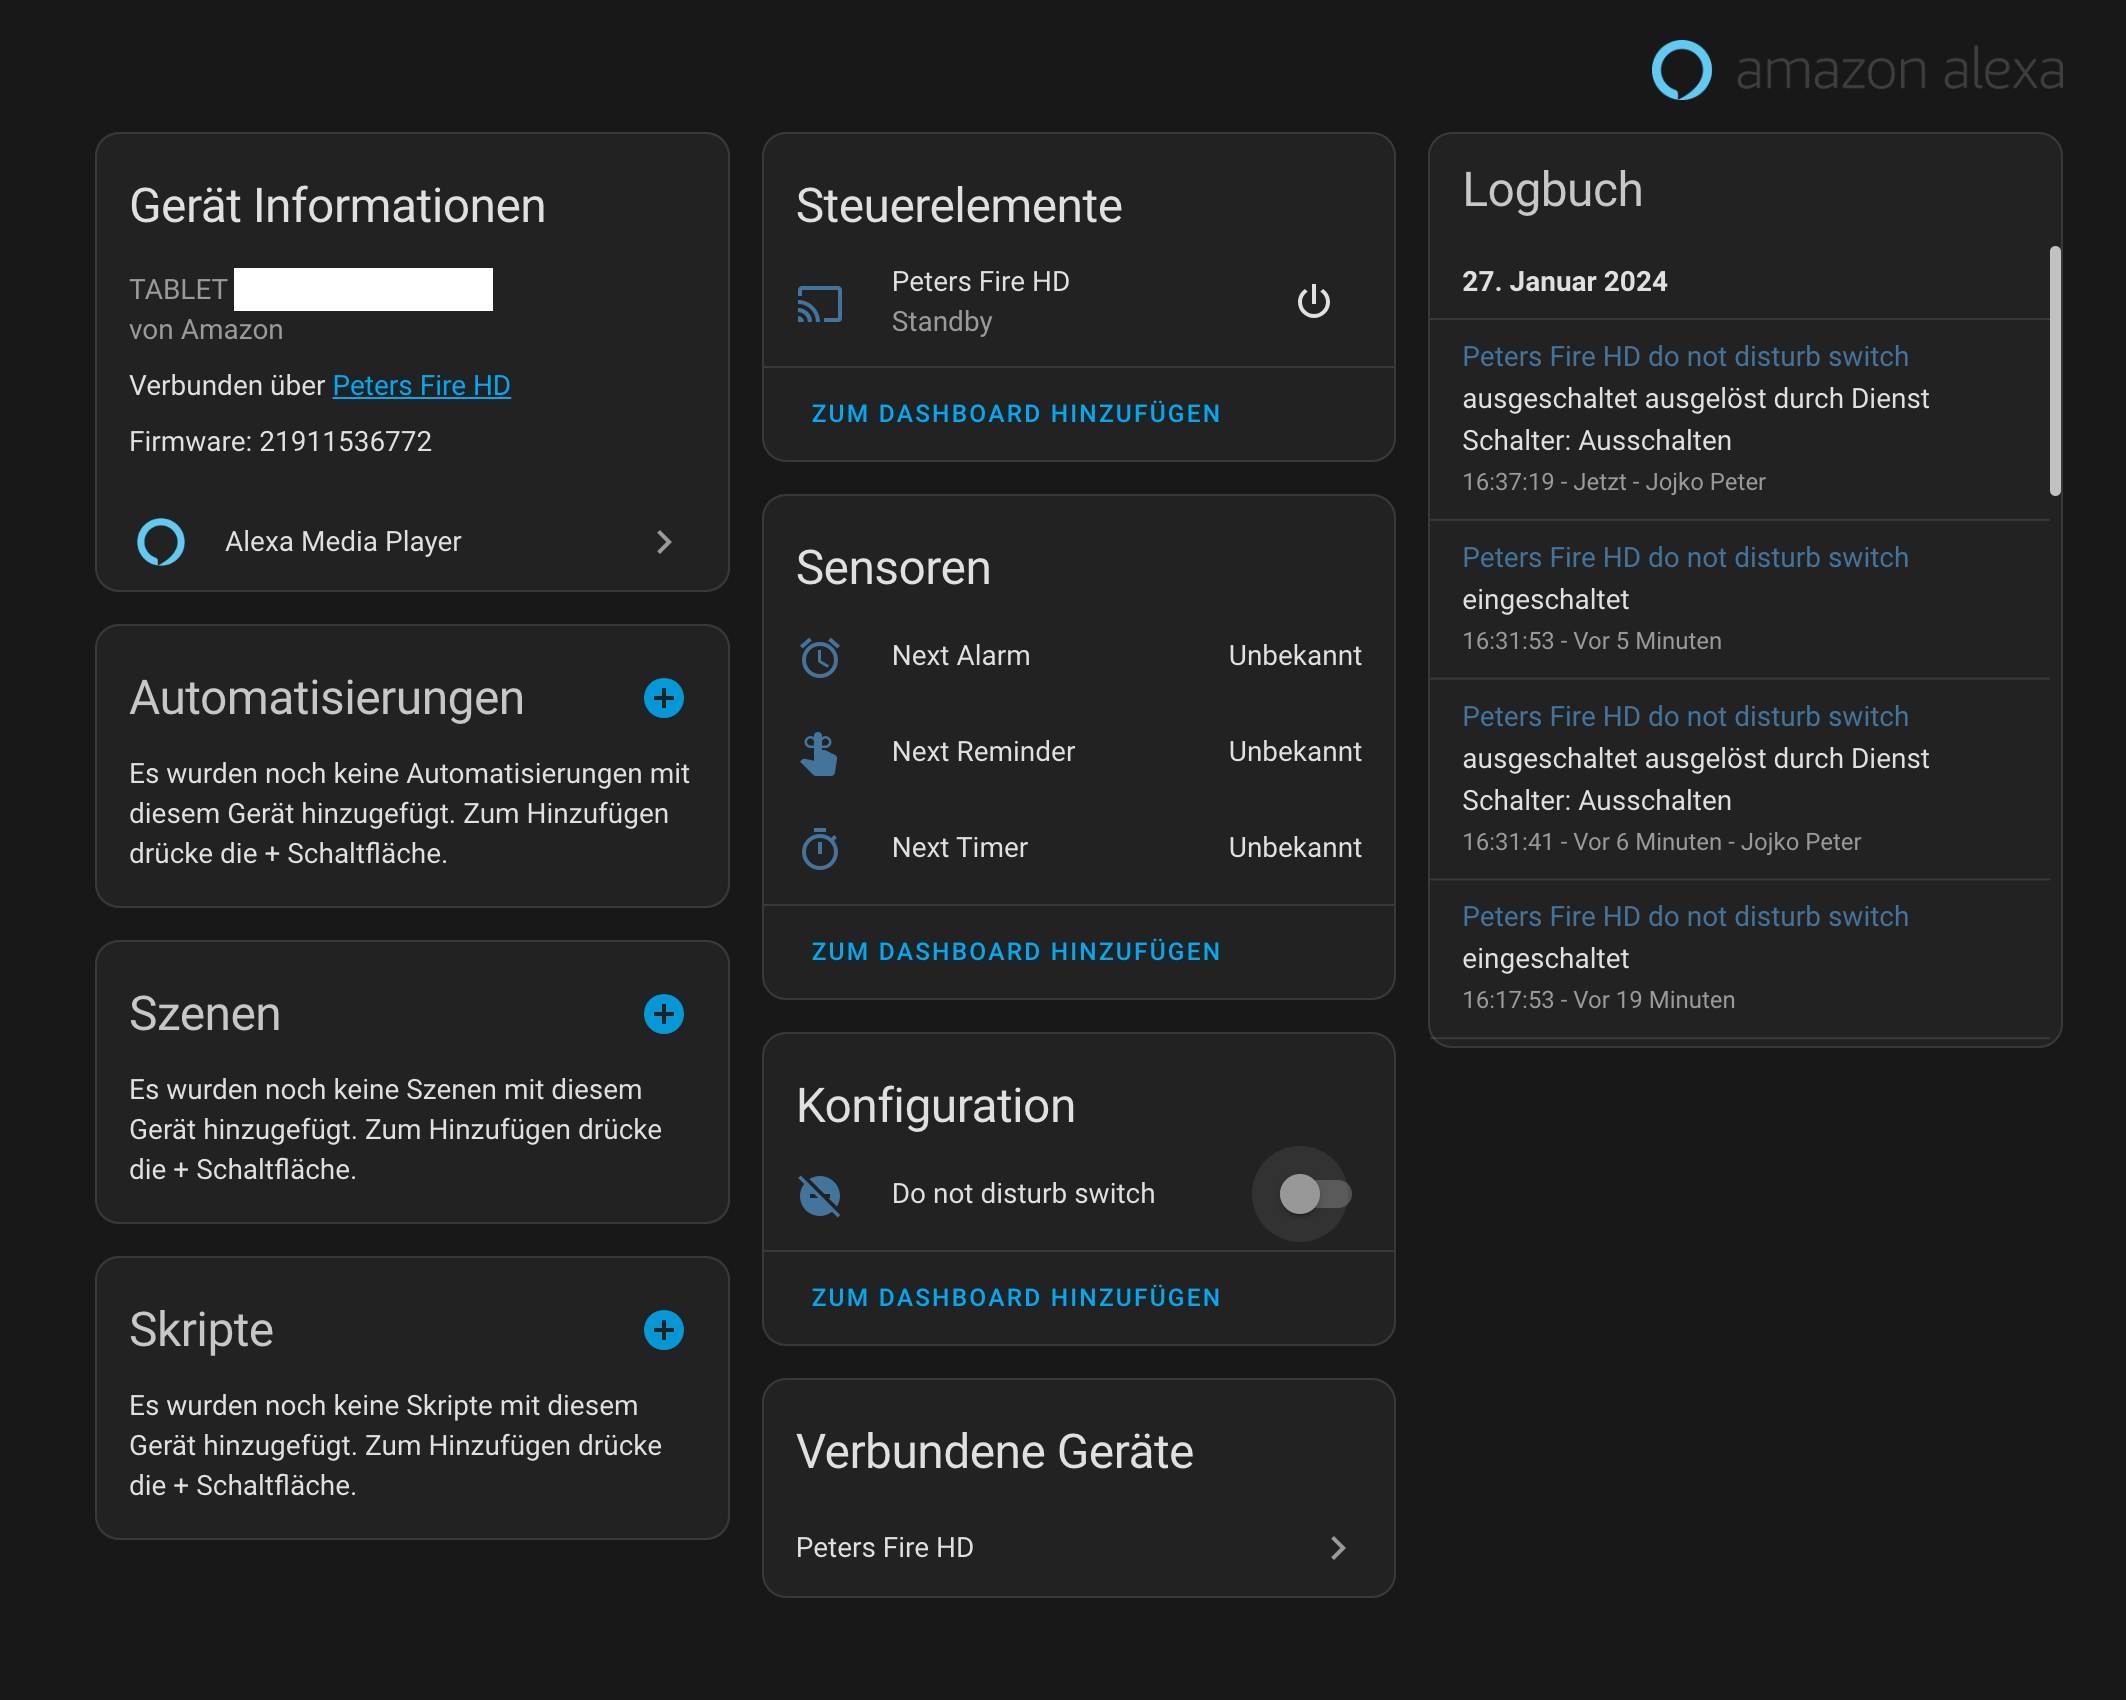Click the do not disturb icon
2126x1700 pixels.
pyautogui.click(x=820, y=1195)
